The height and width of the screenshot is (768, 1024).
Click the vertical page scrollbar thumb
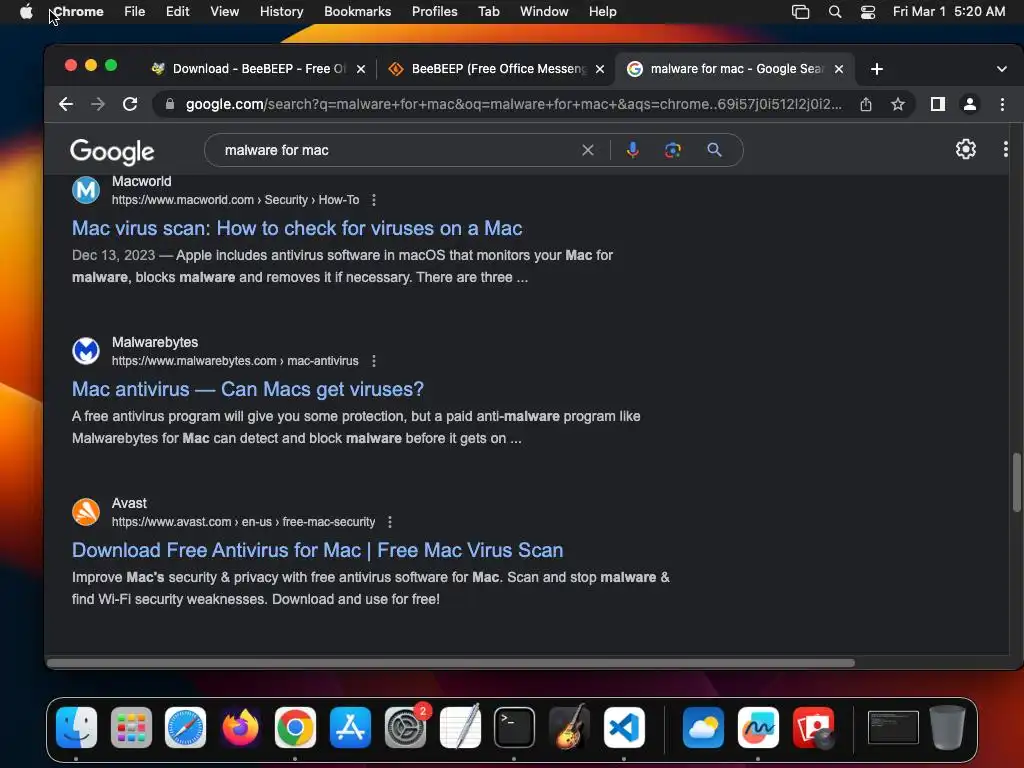[x=1016, y=482]
